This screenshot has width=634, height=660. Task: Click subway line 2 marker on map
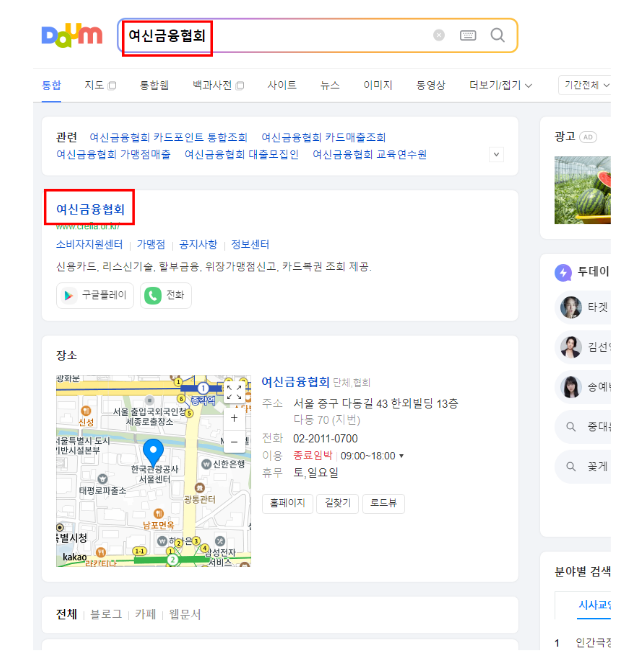173,559
